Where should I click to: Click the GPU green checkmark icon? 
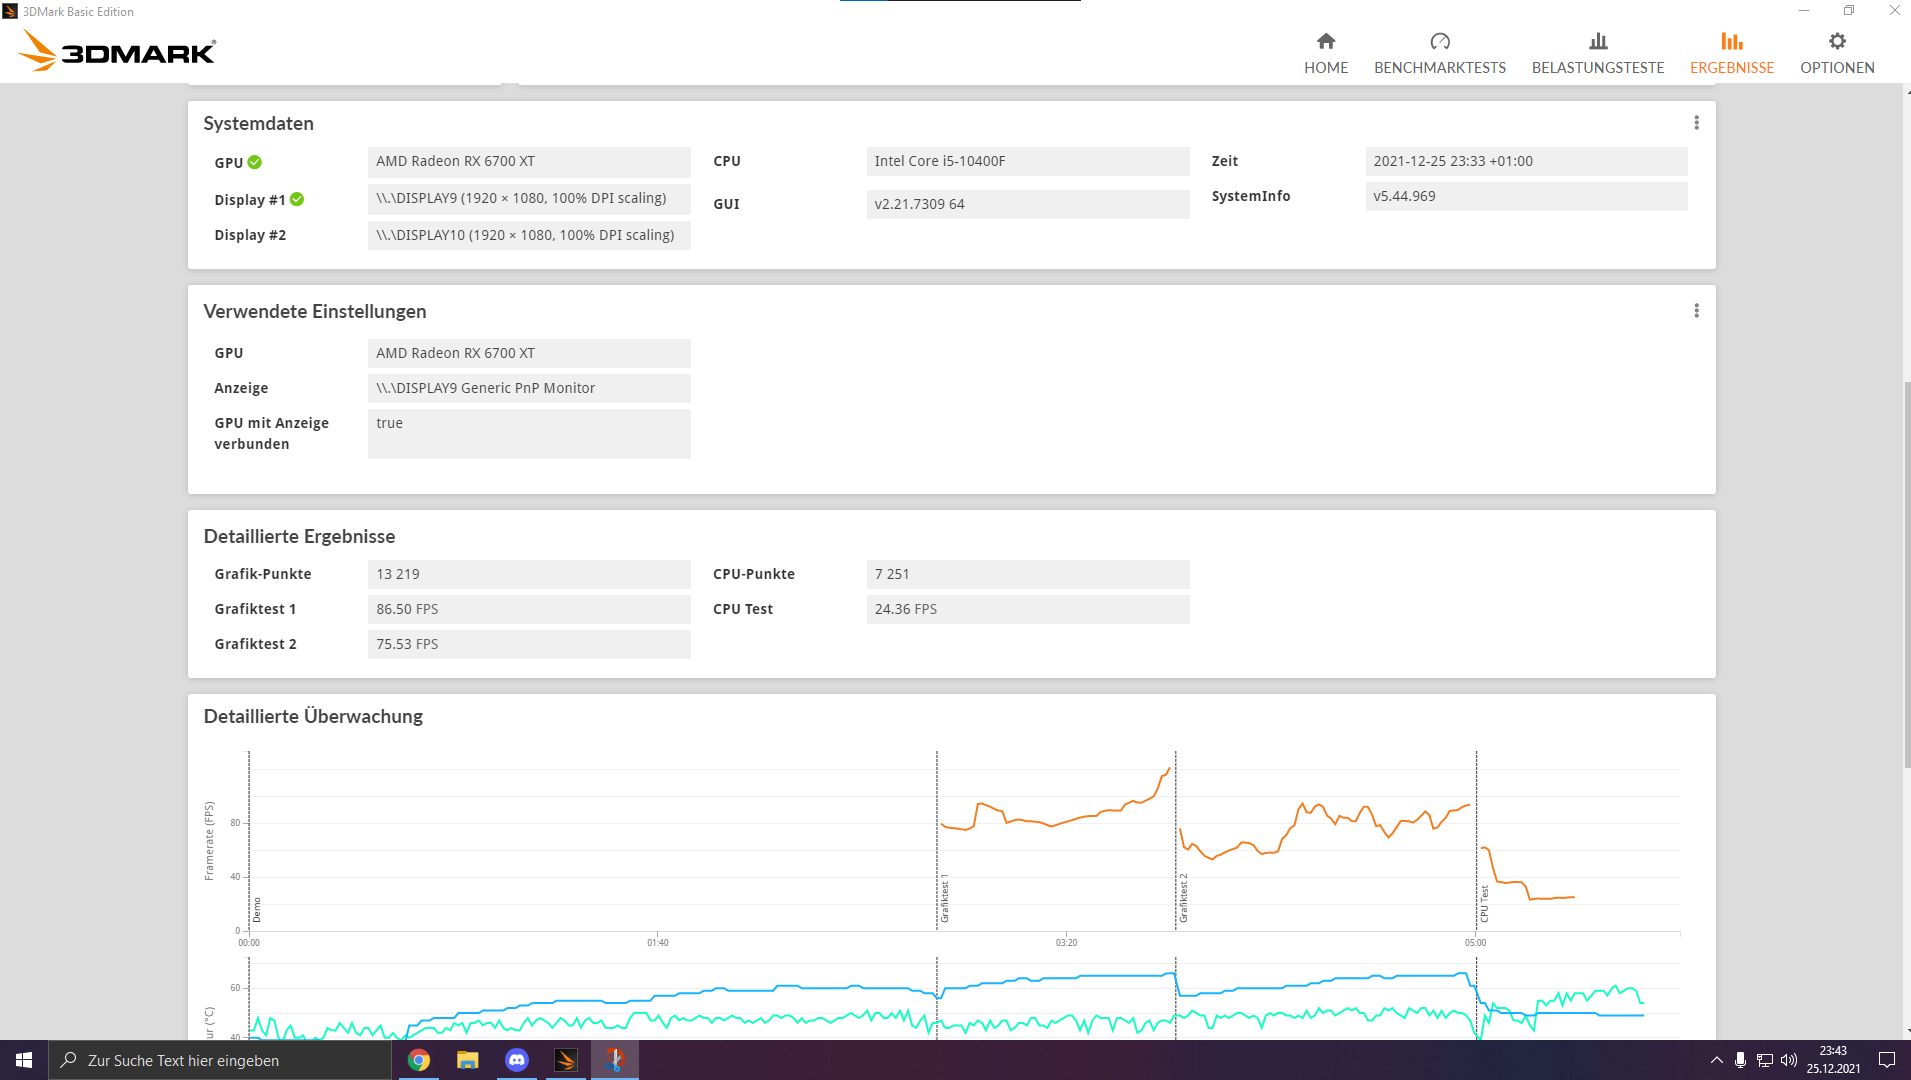(x=255, y=162)
